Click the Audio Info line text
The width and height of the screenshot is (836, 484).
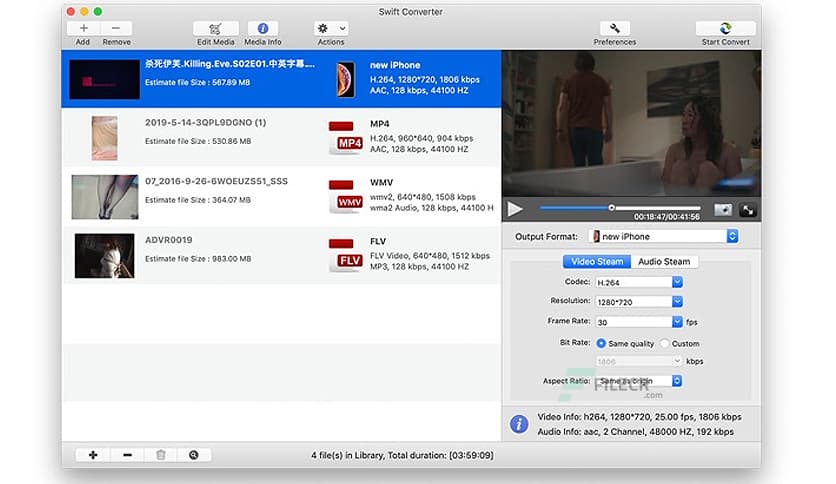(x=636, y=431)
